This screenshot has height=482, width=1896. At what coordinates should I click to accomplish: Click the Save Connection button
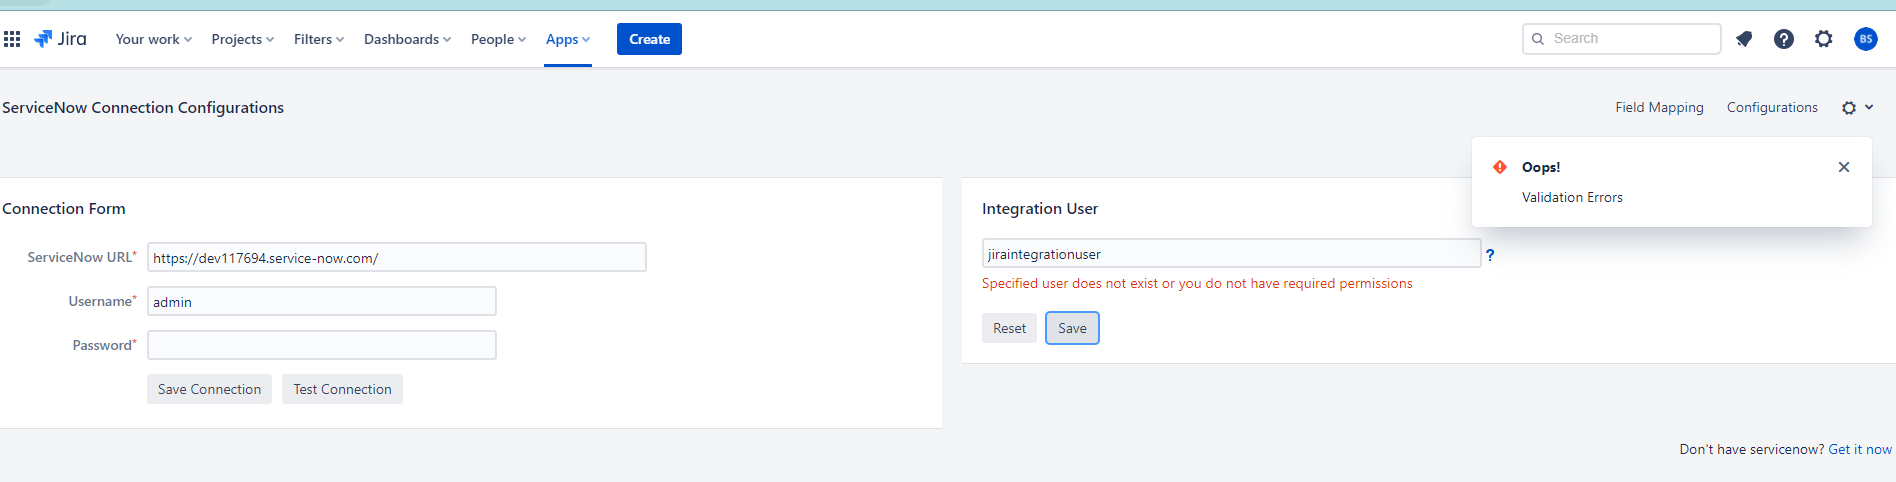point(209,389)
